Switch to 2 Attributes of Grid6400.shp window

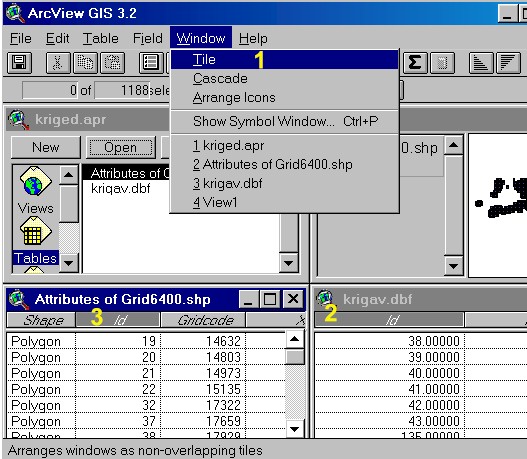tap(285, 164)
